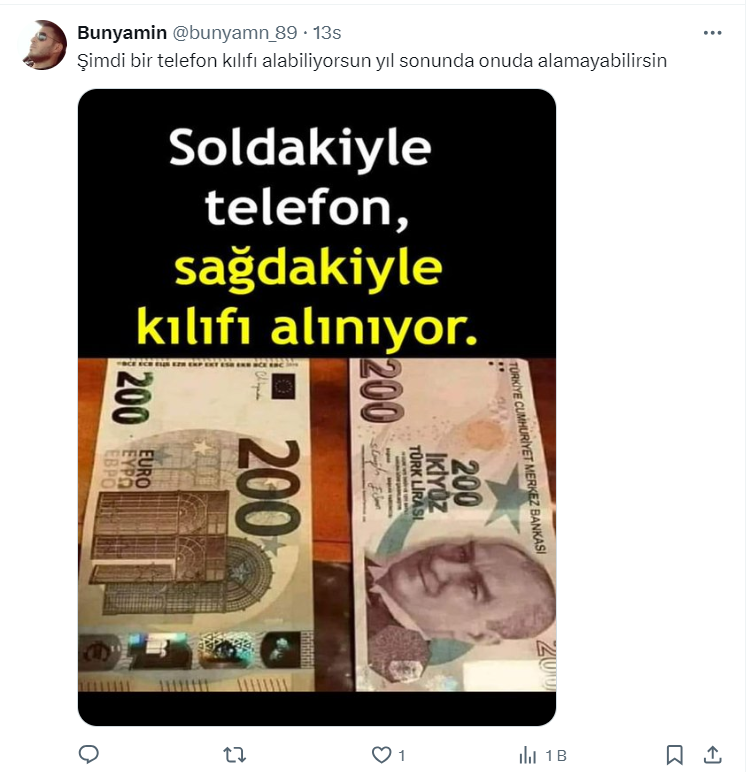Screen dimensions: 751x772
Task: View analytics via the bar chart icon
Action: [x=527, y=755]
